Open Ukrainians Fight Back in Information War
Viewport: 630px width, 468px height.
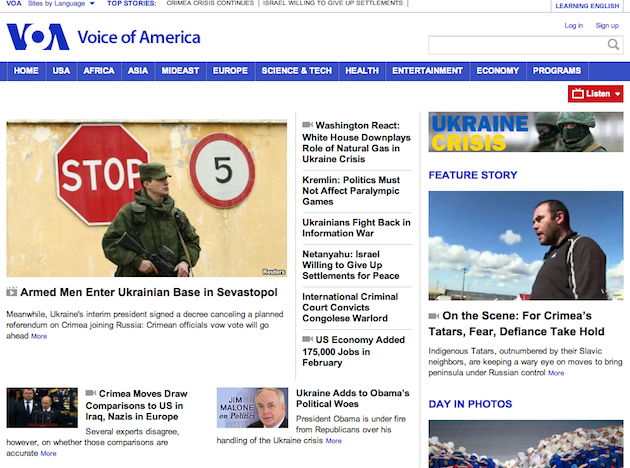356,228
